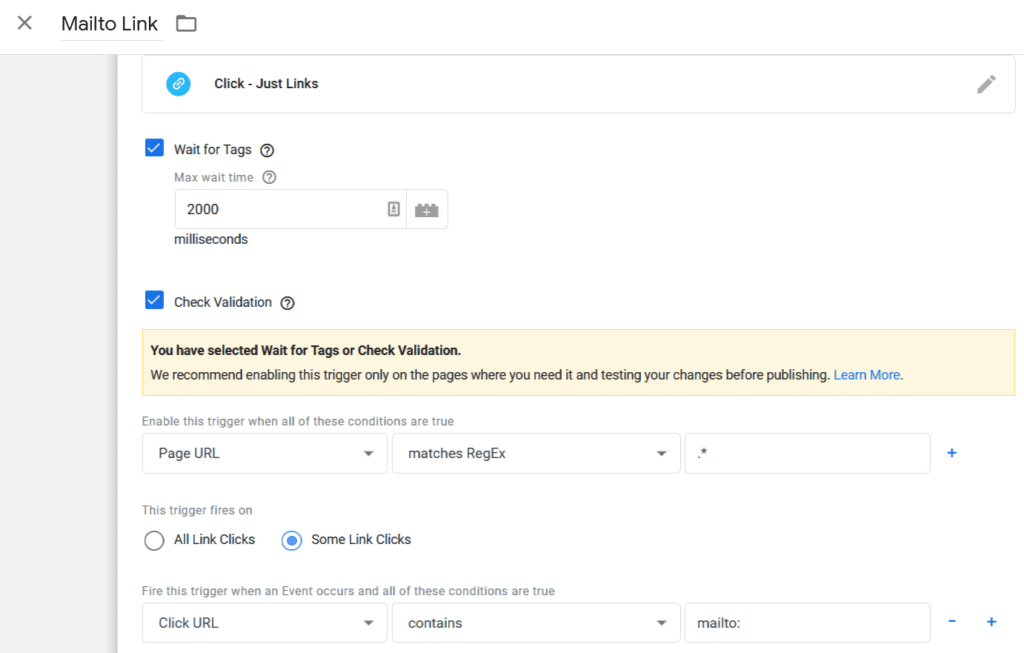This screenshot has height=653, width=1024.
Task: Edit trigger type with pencil icon
Action: [x=986, y=84]
